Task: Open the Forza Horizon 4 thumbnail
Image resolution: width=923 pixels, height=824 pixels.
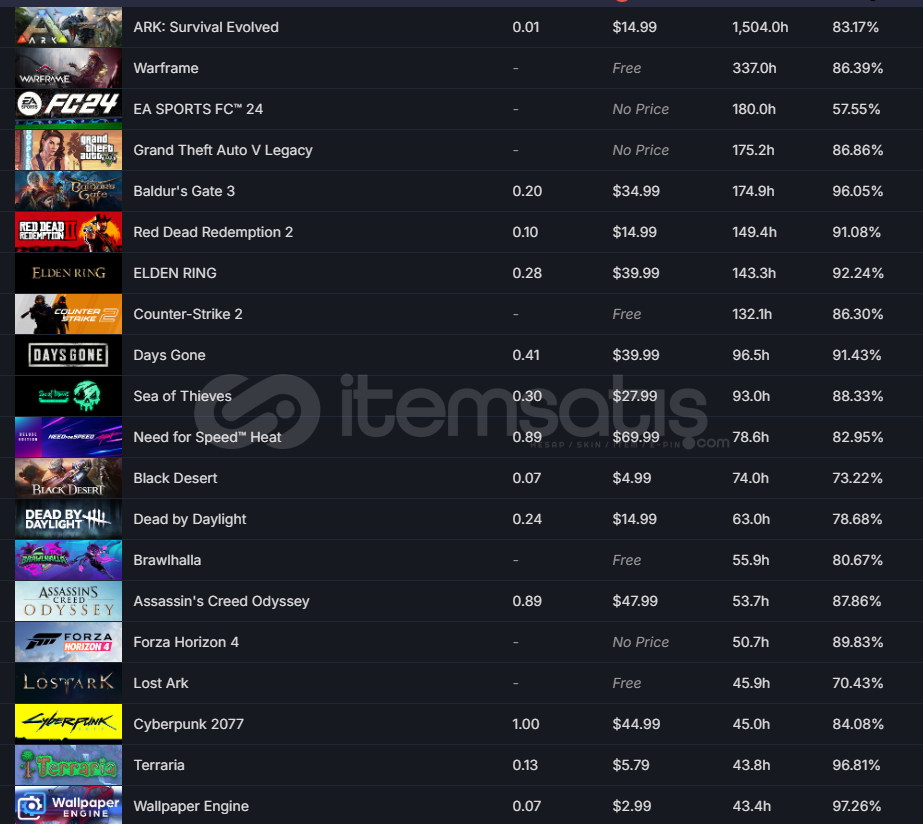Action: 68,642
